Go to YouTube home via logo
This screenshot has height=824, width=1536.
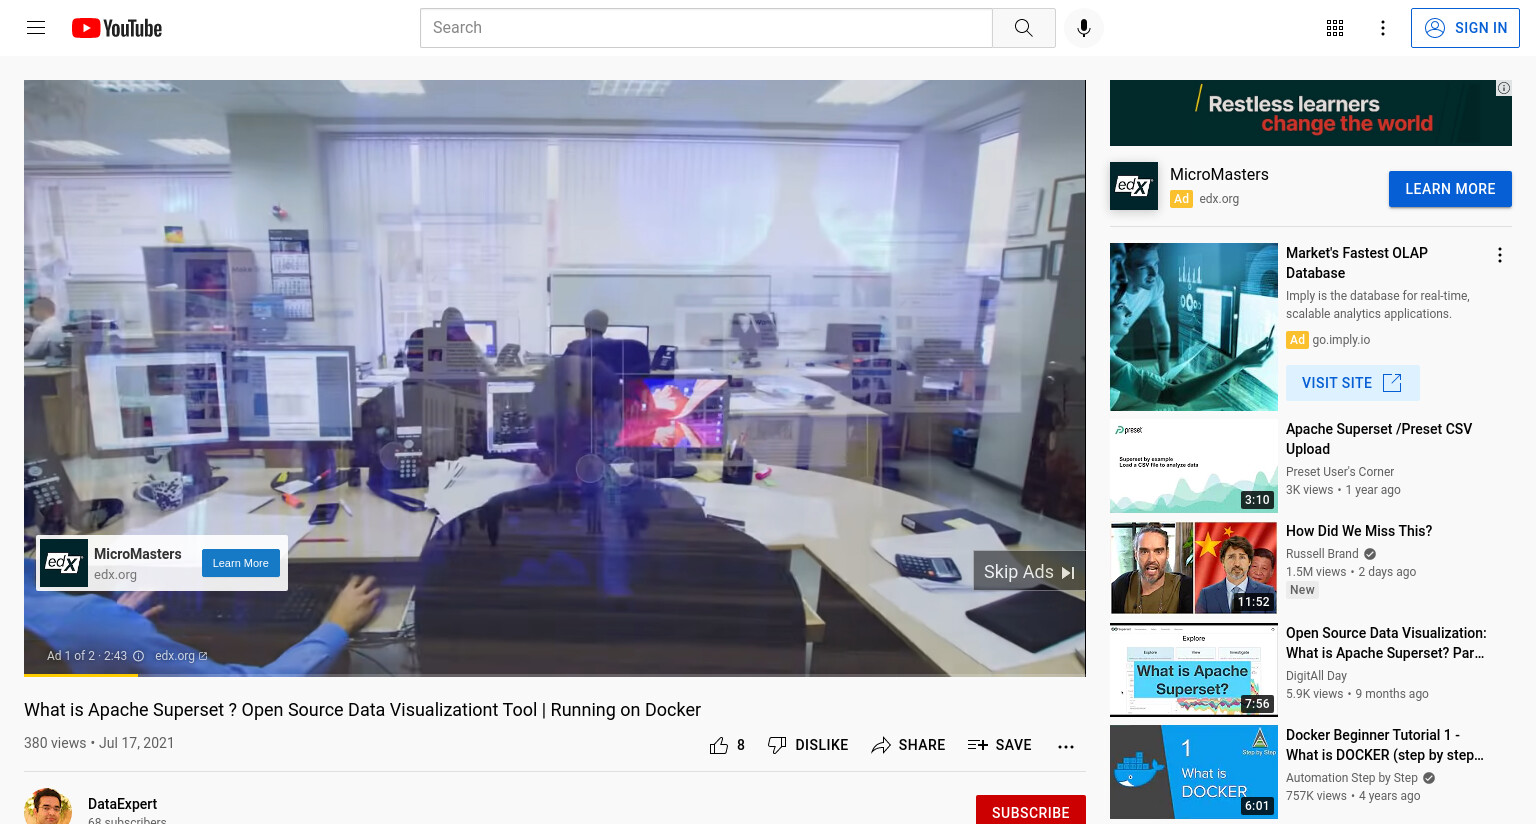117,28
